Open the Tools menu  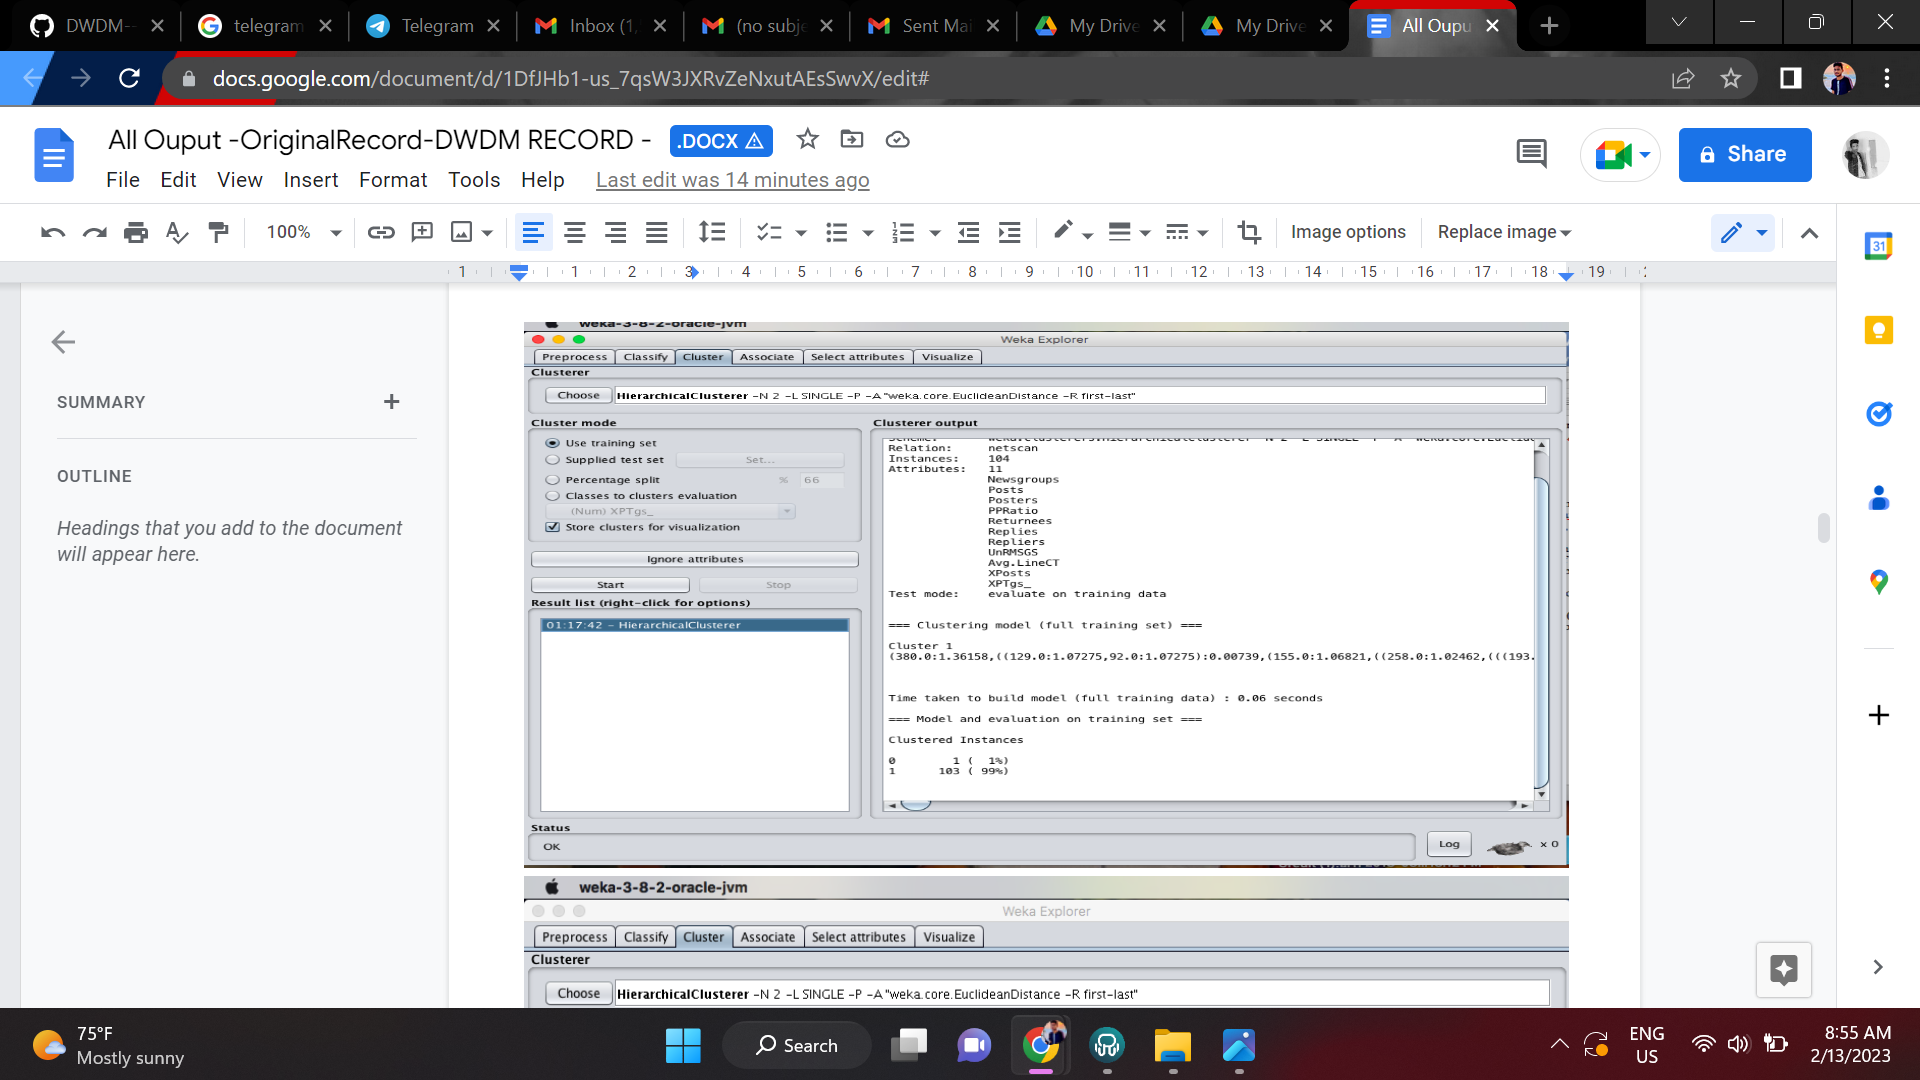[474, 180]
